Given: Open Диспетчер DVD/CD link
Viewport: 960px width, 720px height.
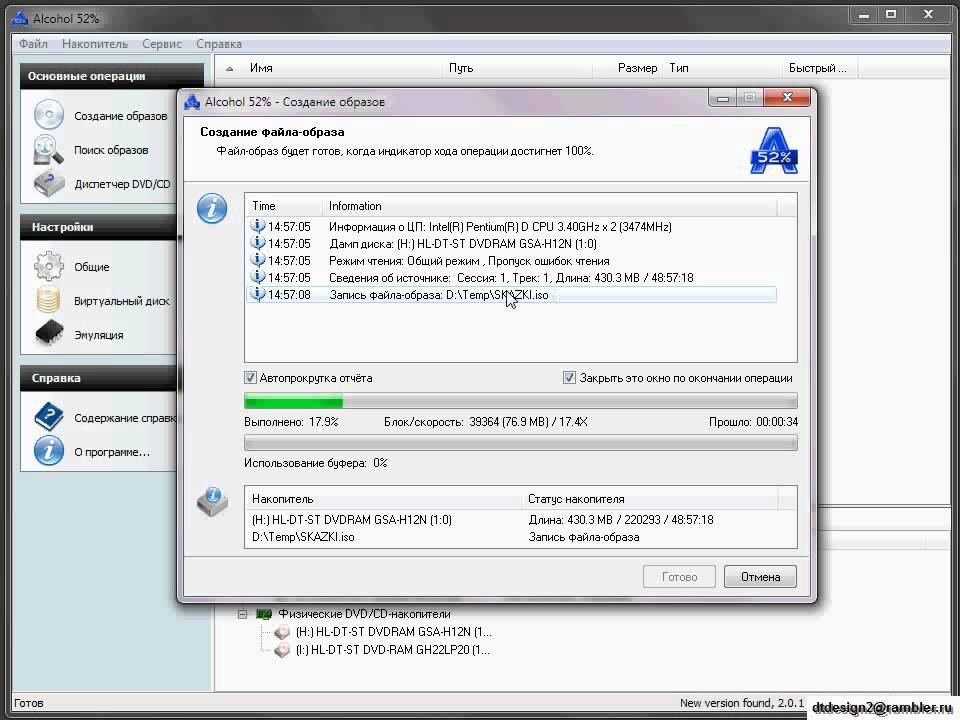Looking at the screenshot, I should pos(122,184).
